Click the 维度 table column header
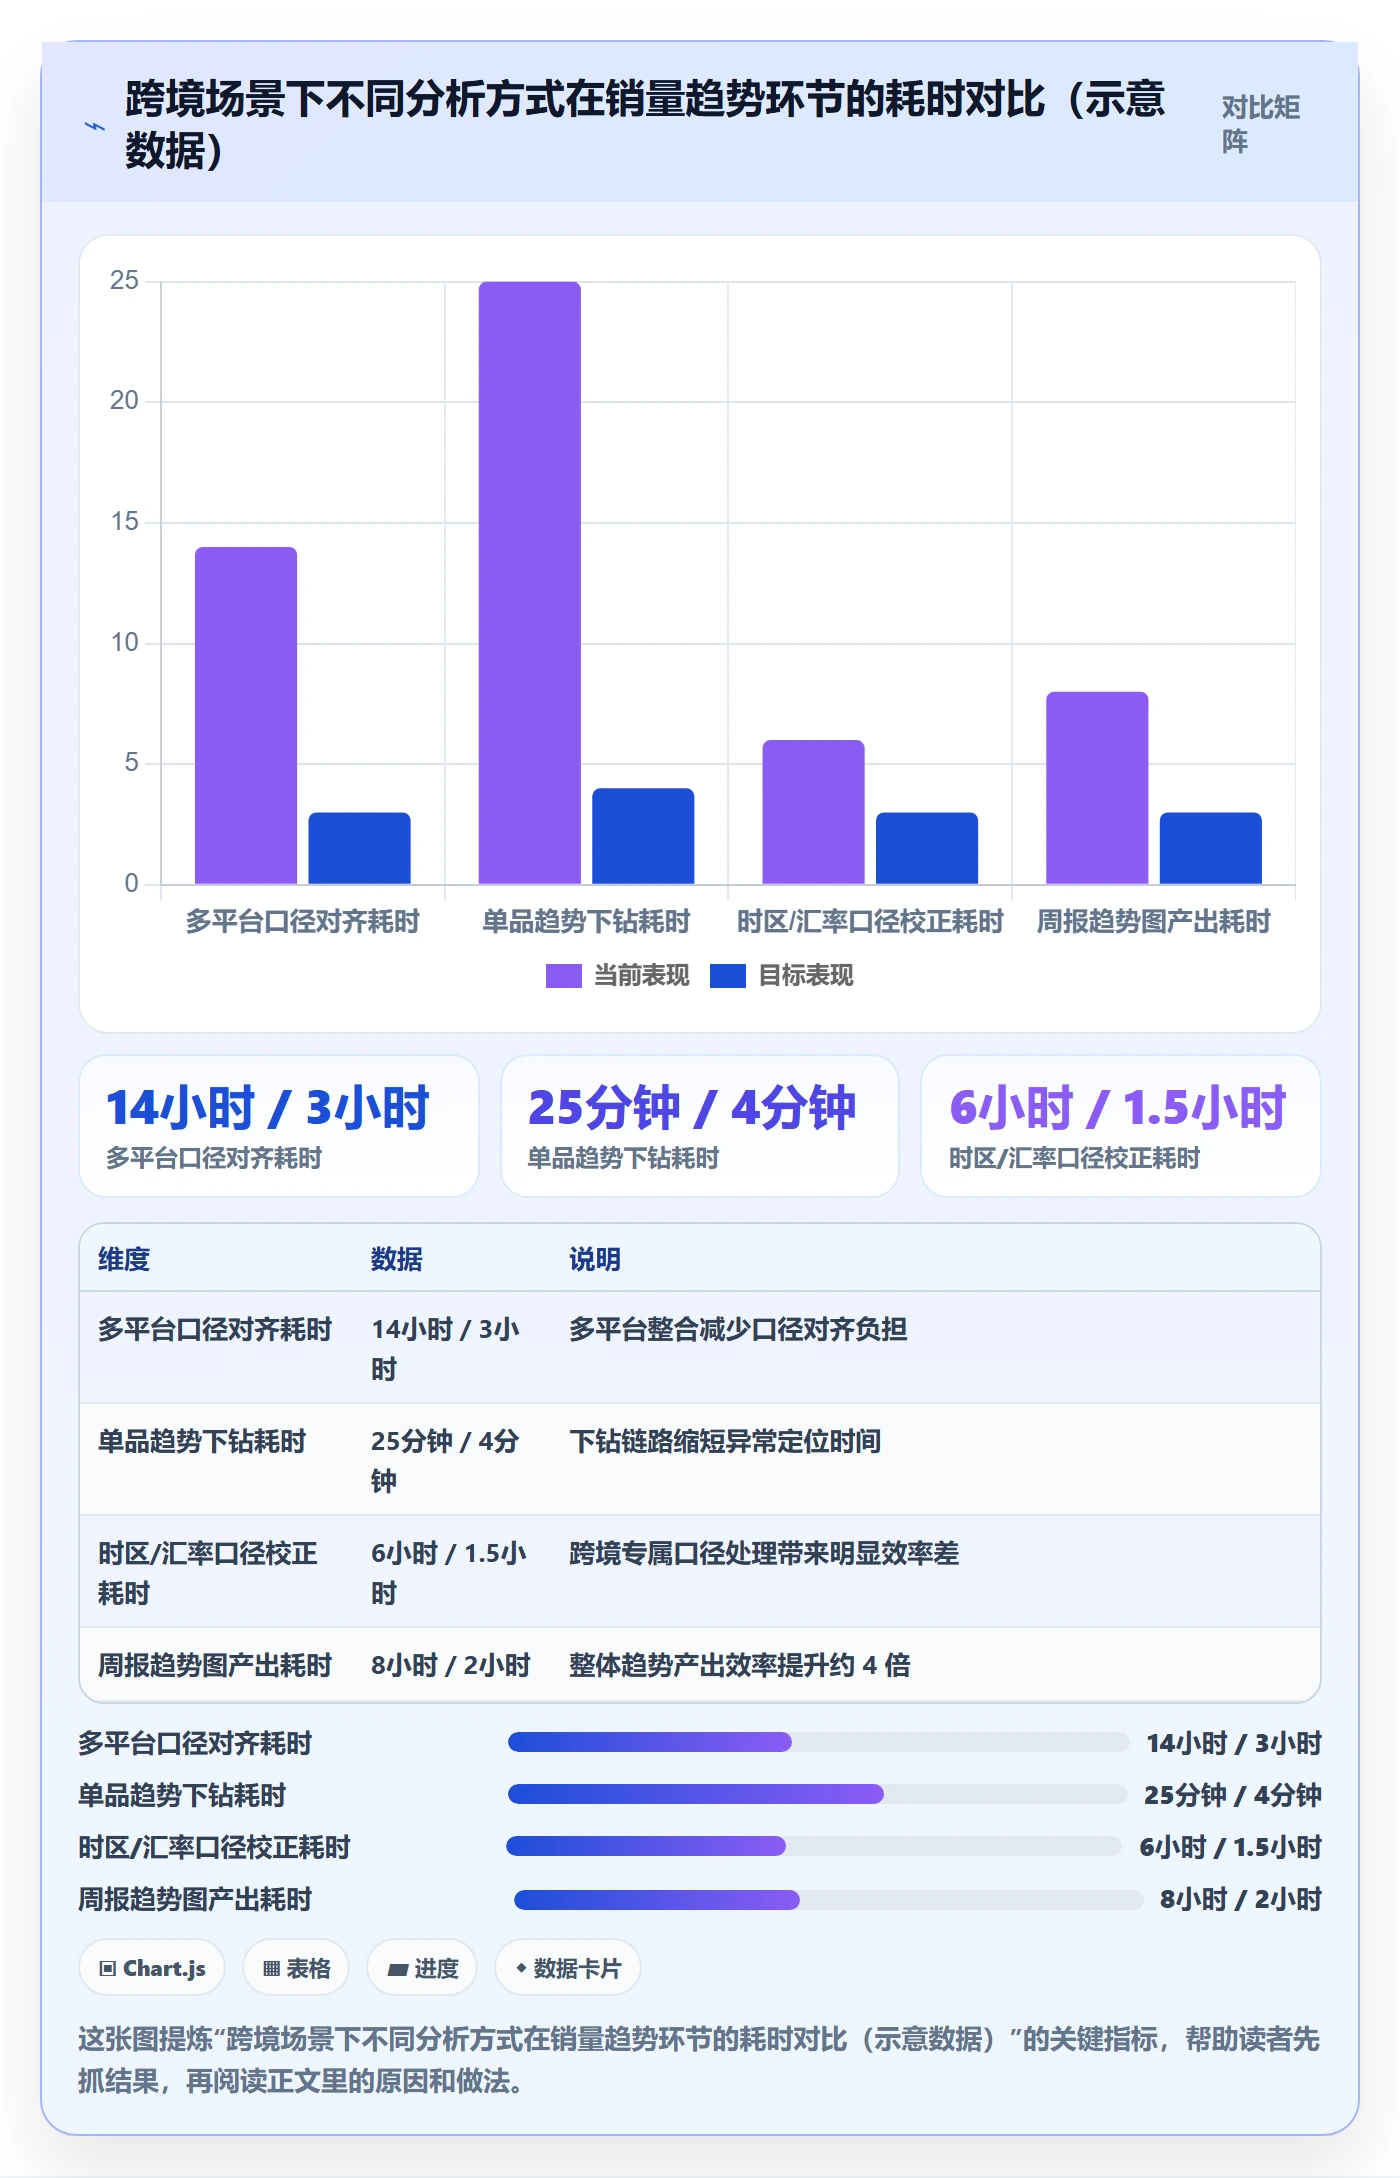Screen dimensions: 1400x2178 click(124, 1259)
